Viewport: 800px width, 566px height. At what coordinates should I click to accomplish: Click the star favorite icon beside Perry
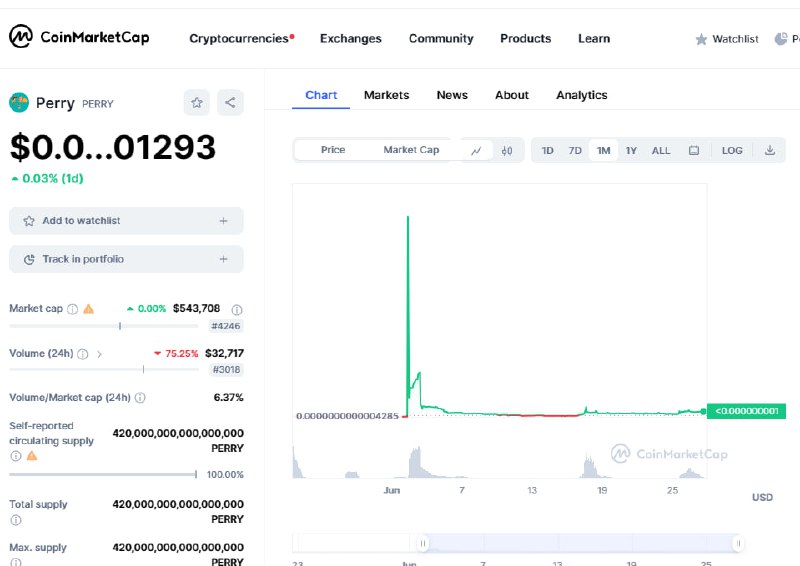[197, 102]
